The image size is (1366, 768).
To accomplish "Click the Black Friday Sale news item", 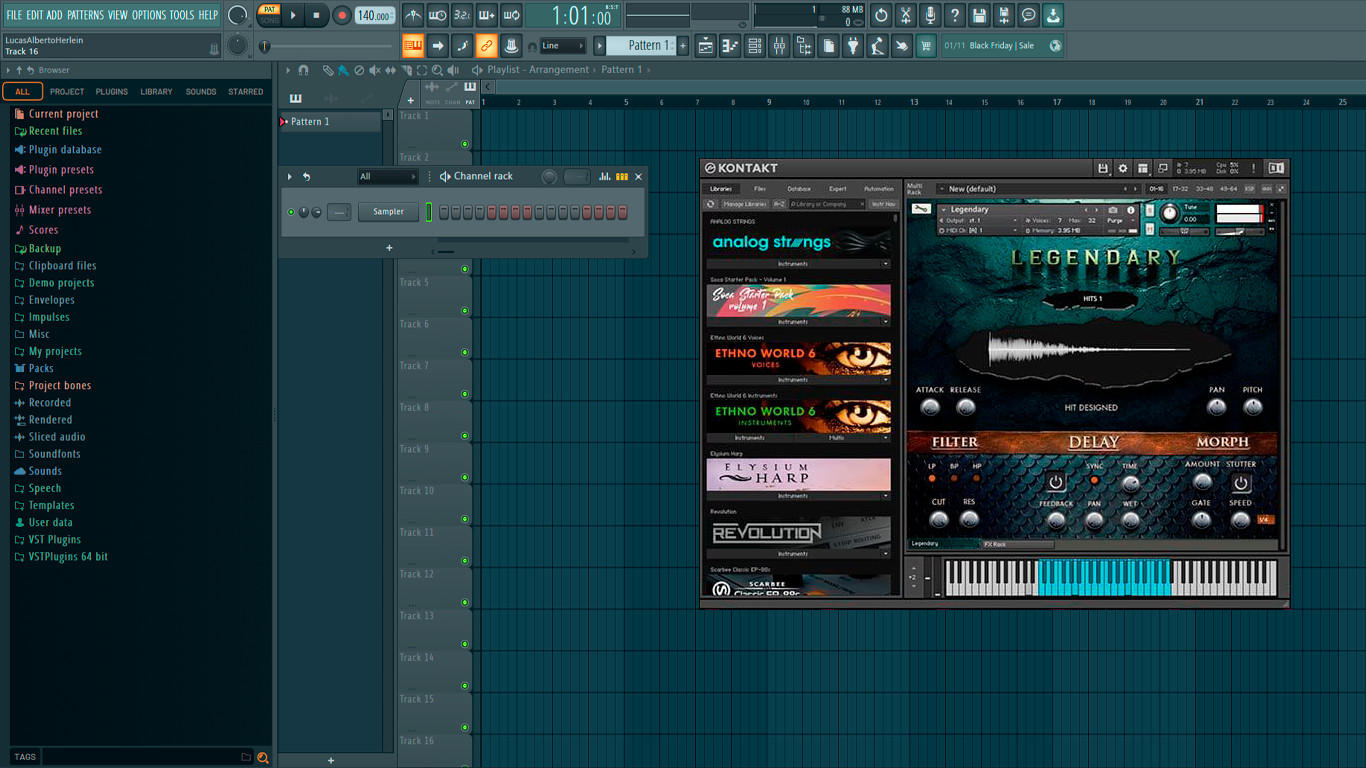I will 1002,46.
